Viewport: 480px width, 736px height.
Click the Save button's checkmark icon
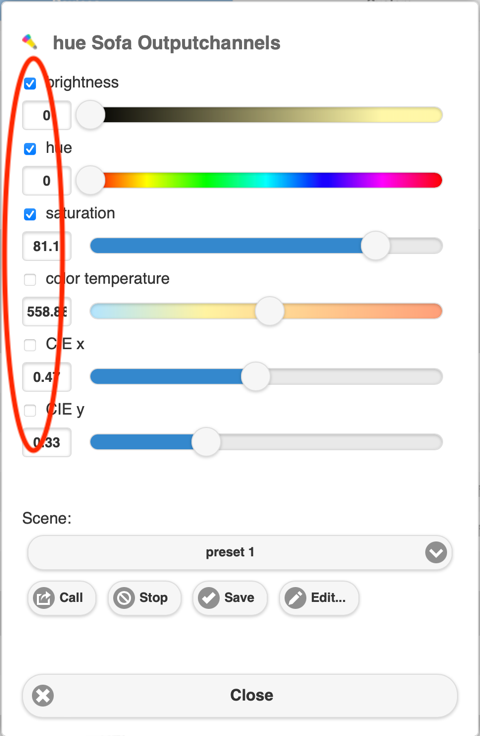209,598
